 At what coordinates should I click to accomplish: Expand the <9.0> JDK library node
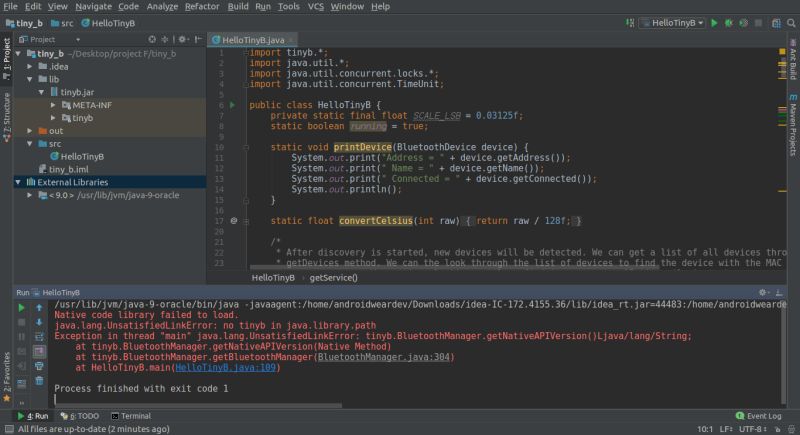[30, 195]
